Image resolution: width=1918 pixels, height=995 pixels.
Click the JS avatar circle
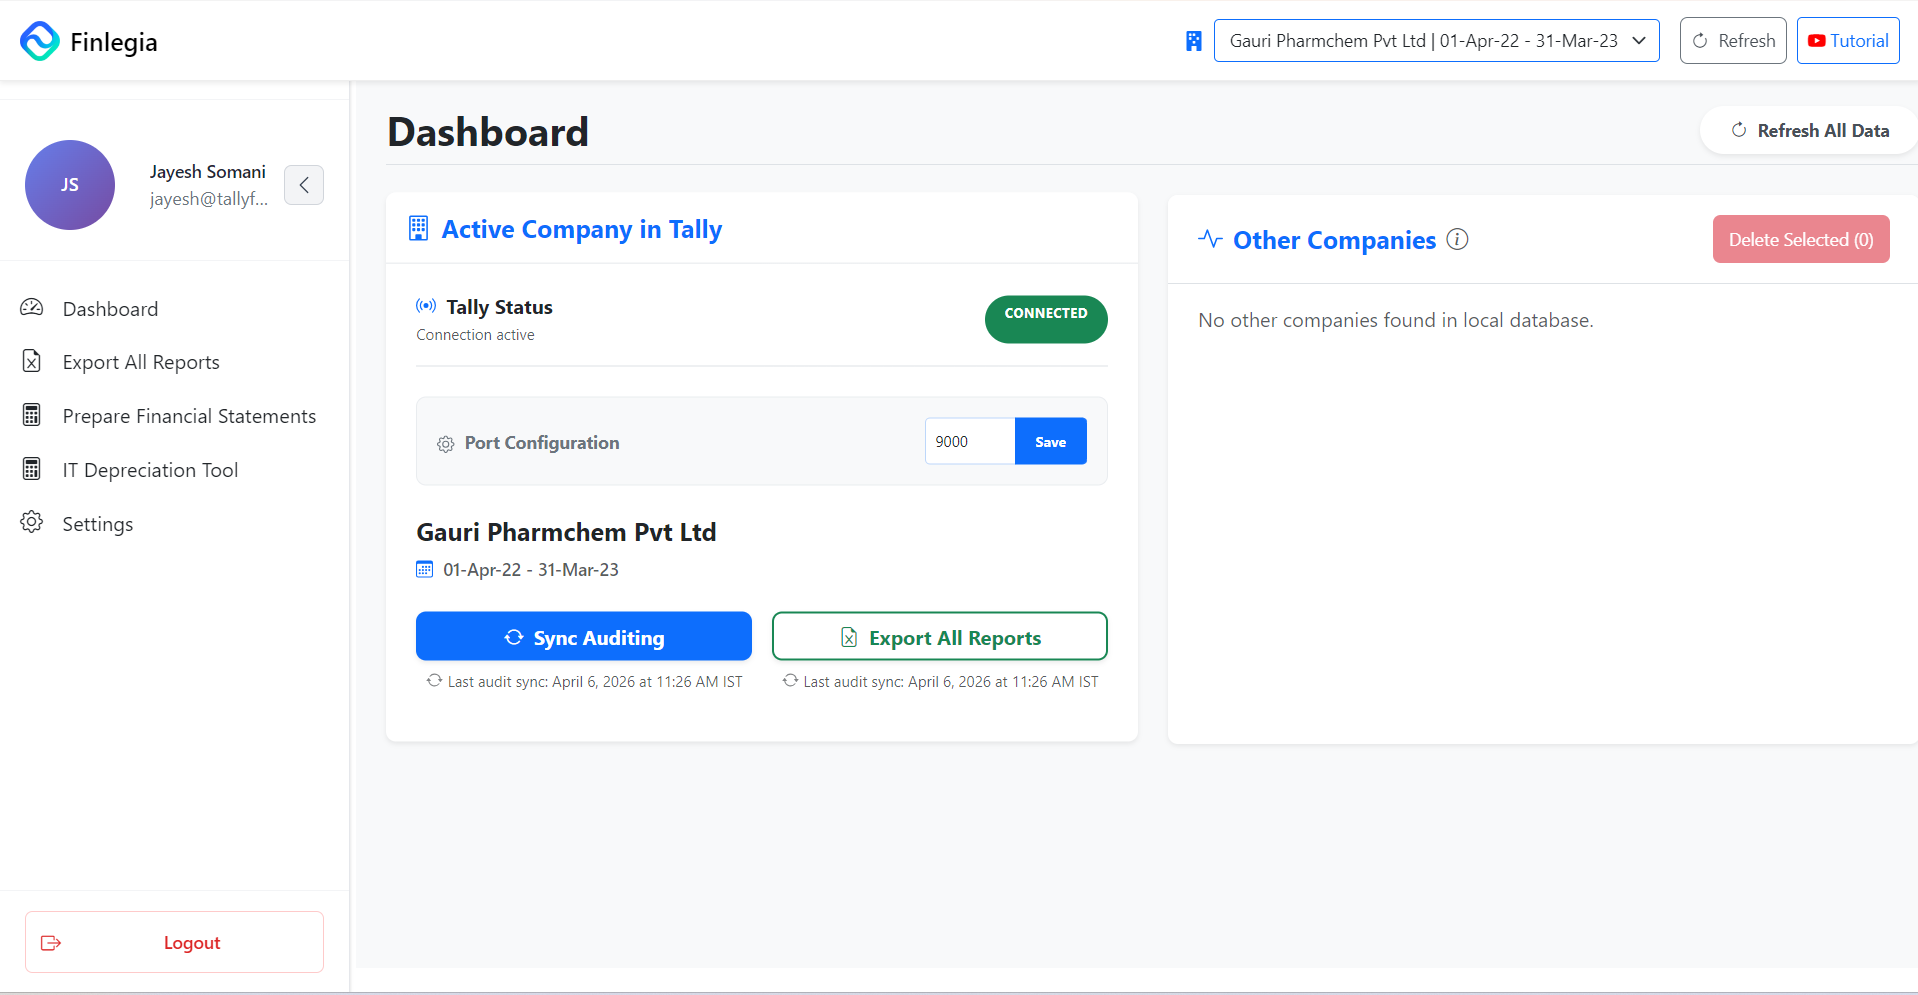tap(69, 185)
